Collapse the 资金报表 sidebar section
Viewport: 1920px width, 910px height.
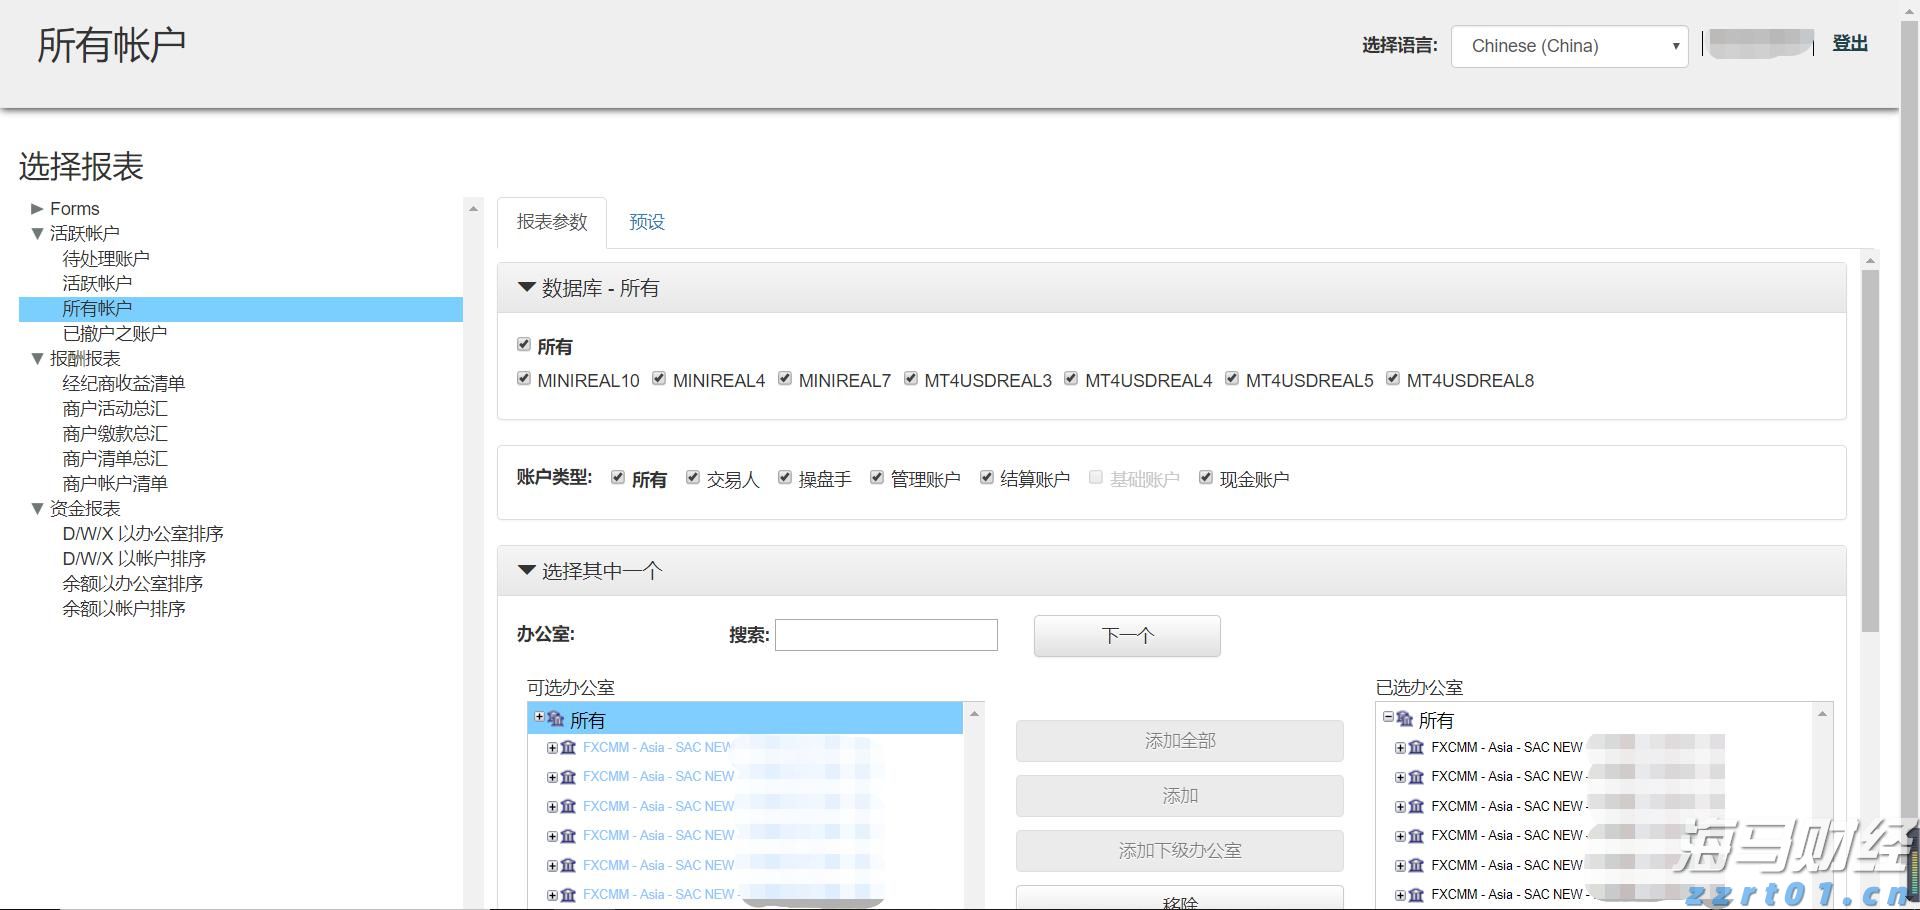tap(36, 509)
